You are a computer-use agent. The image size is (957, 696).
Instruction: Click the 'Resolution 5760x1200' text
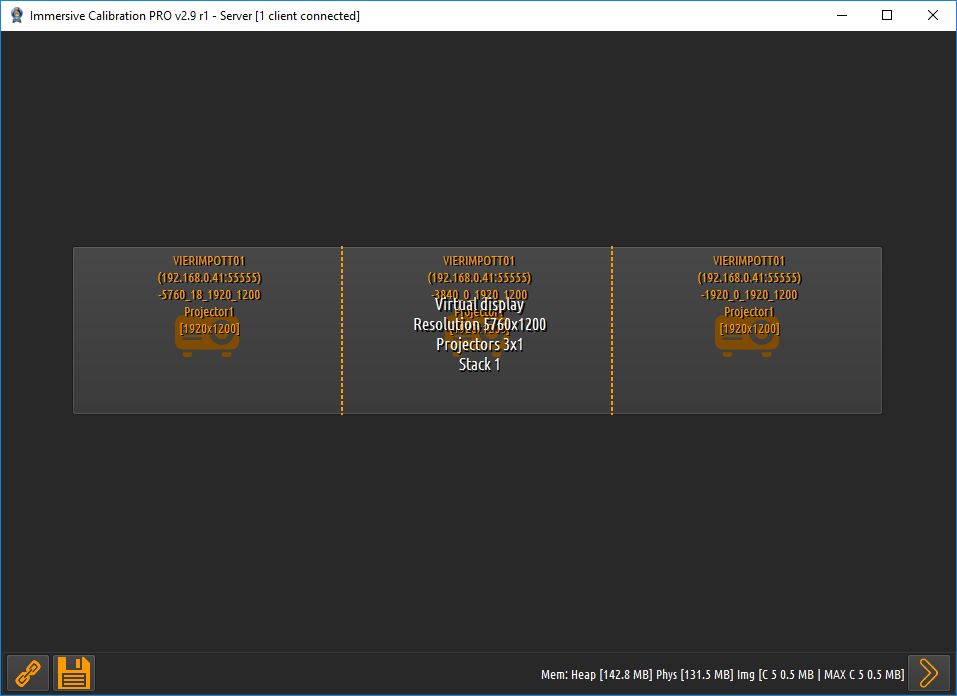tap(480, 324)
